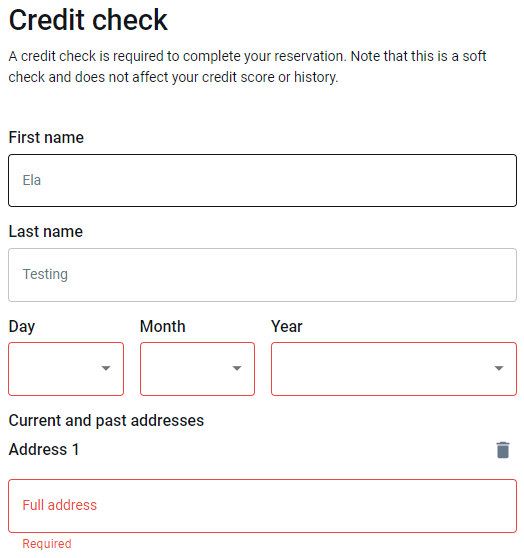Delete Address 1 with the trash icon
Image resolution: width=524 pixels, height=558 pixels.
click(x=503, y=450)
